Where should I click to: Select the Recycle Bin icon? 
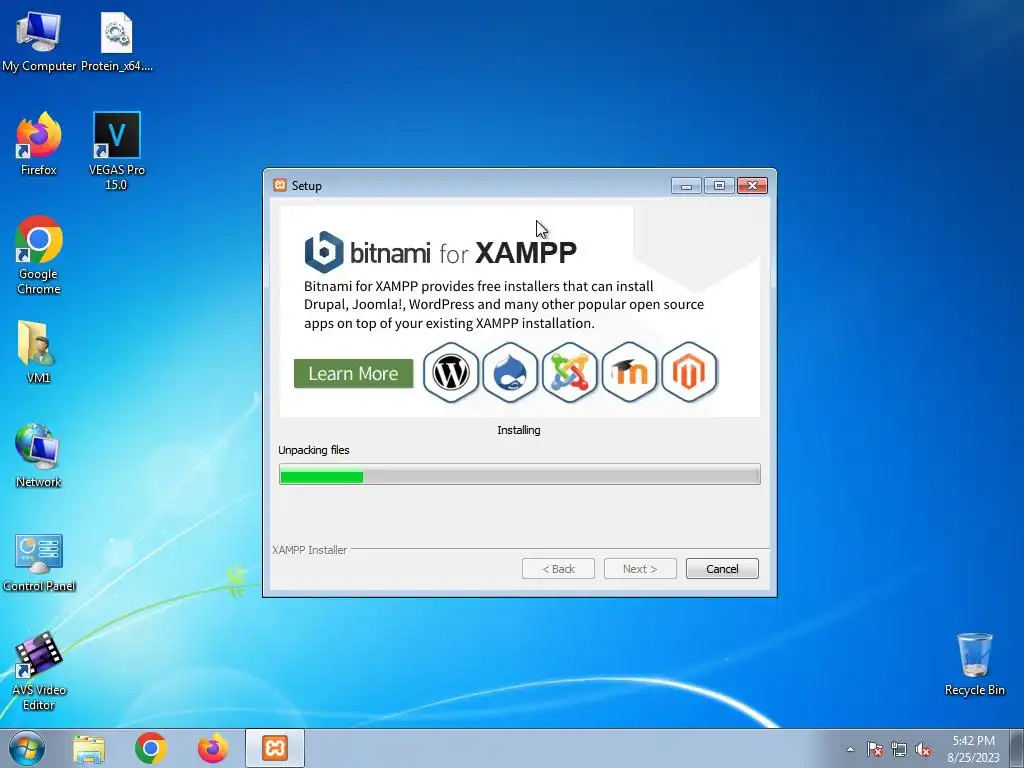tap(974, 665)
